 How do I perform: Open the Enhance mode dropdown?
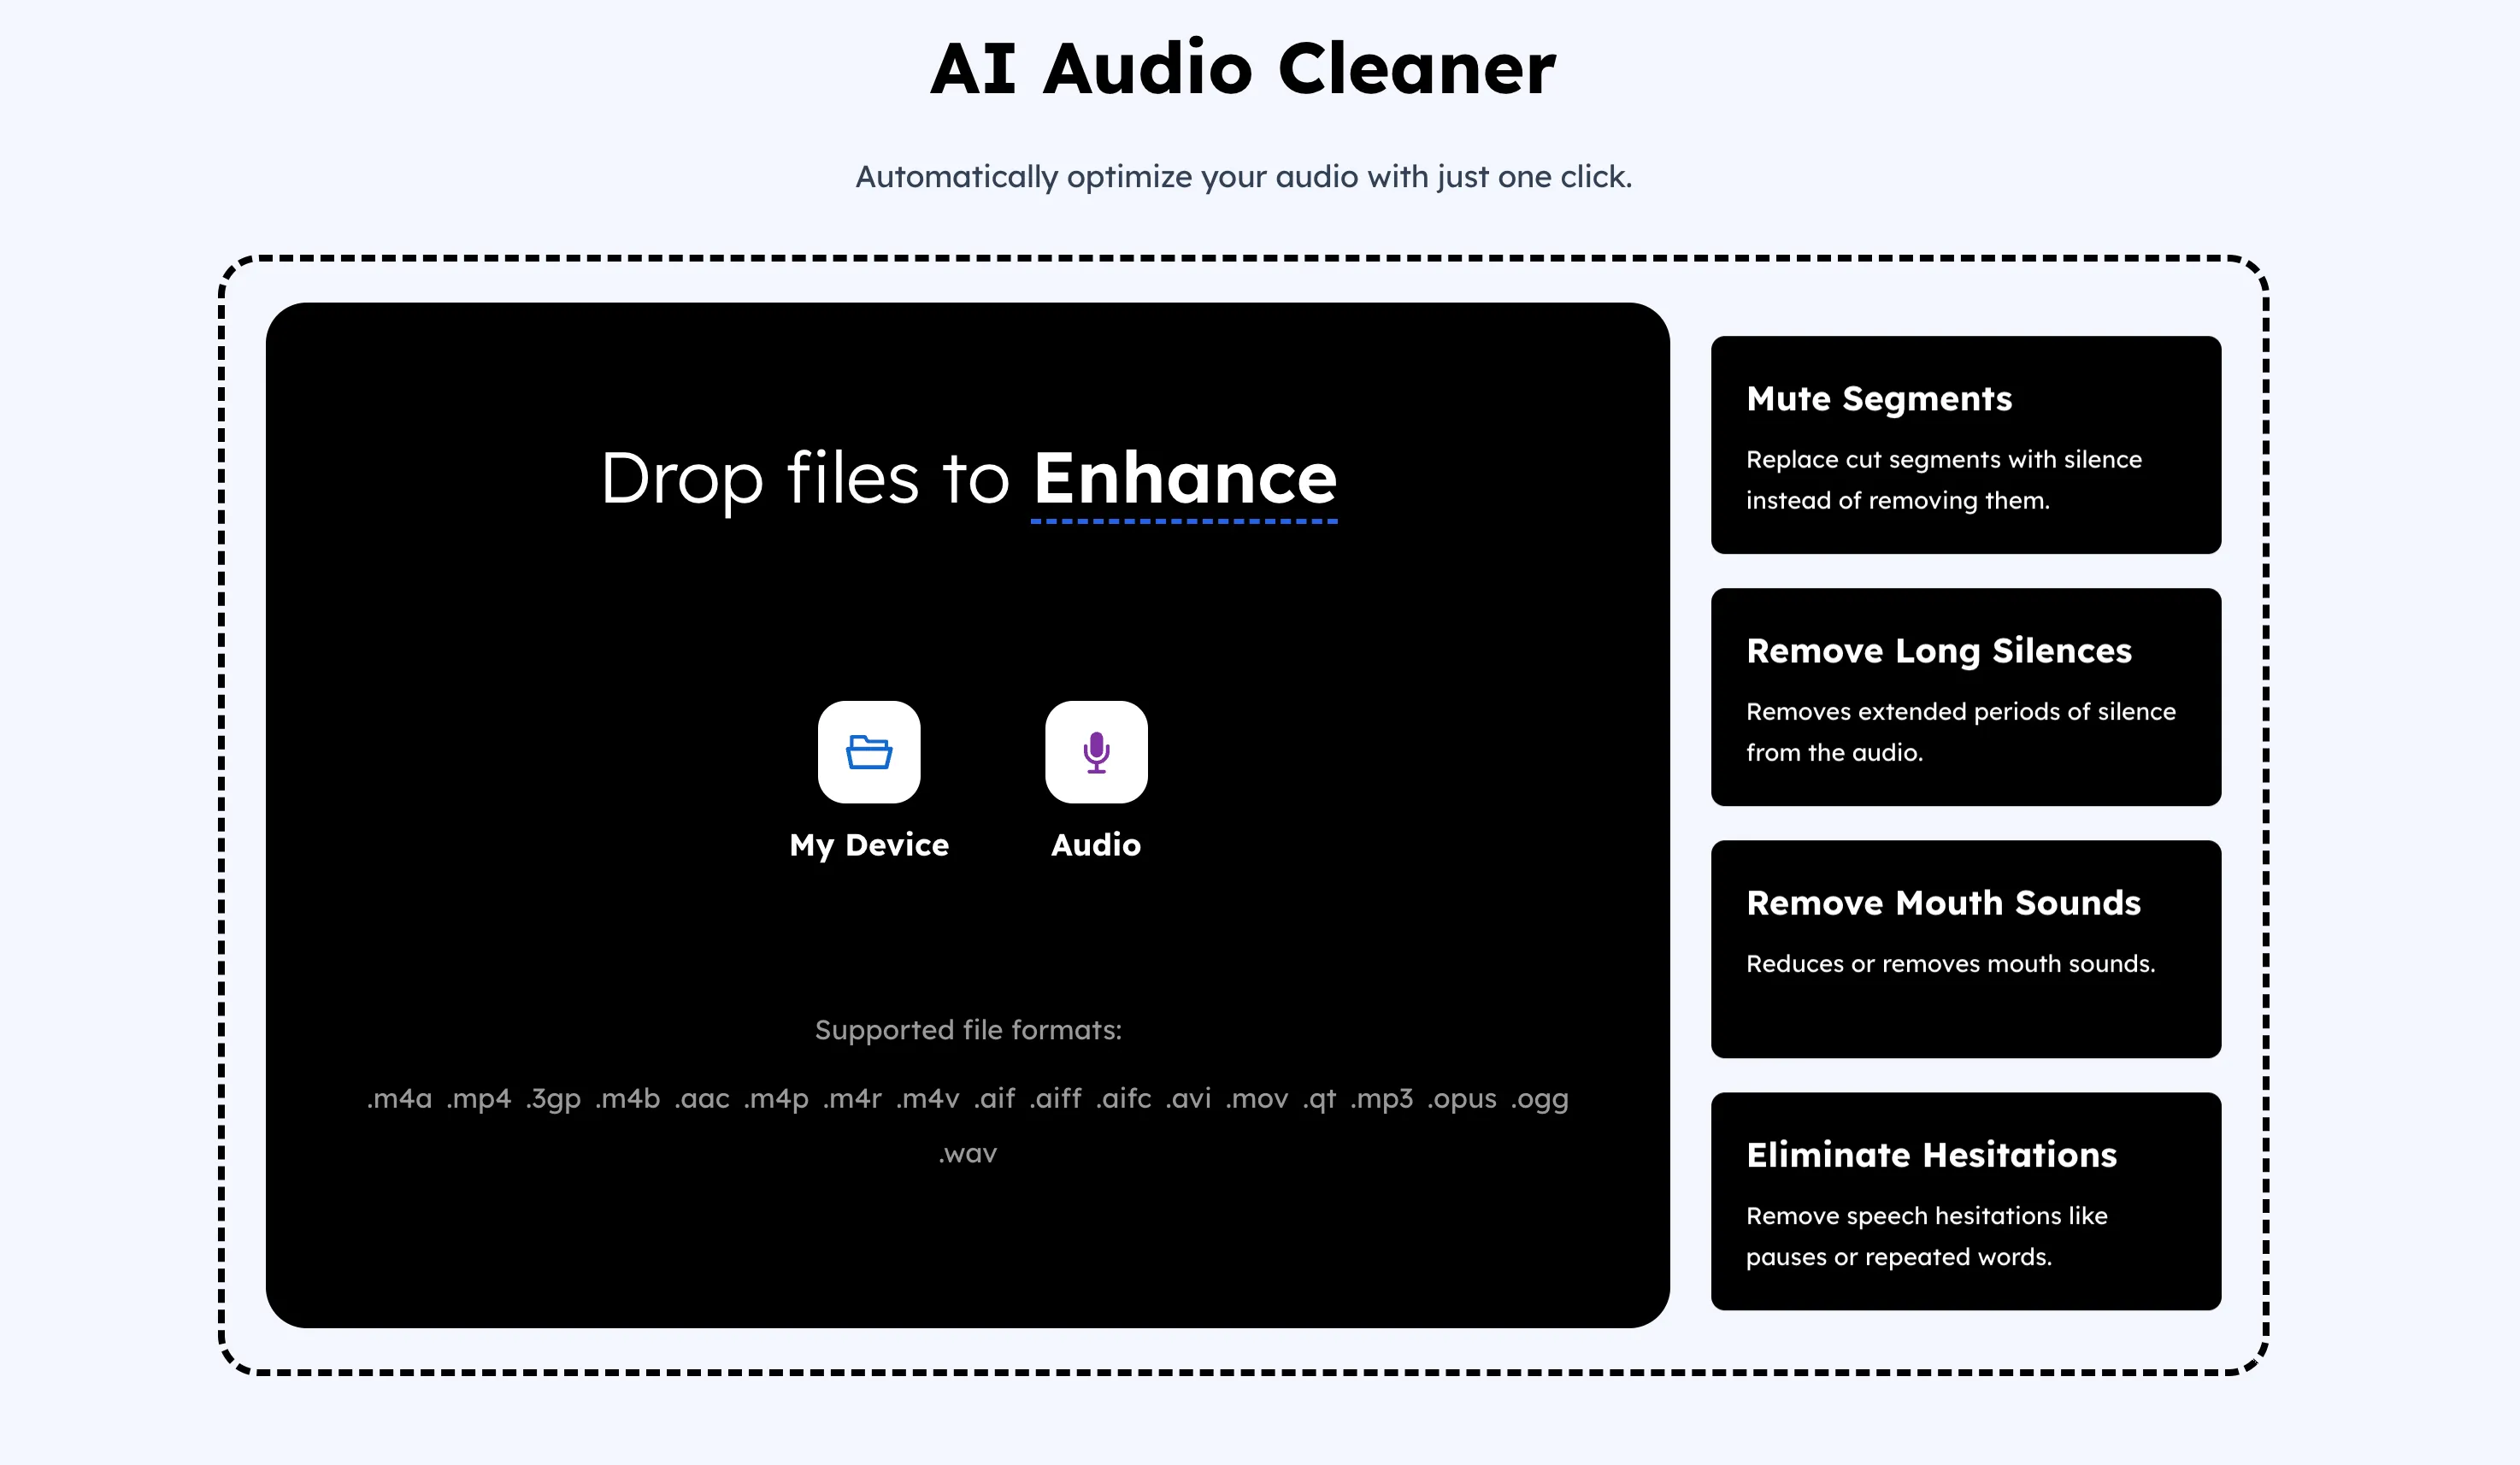(x=1184, y=480)
